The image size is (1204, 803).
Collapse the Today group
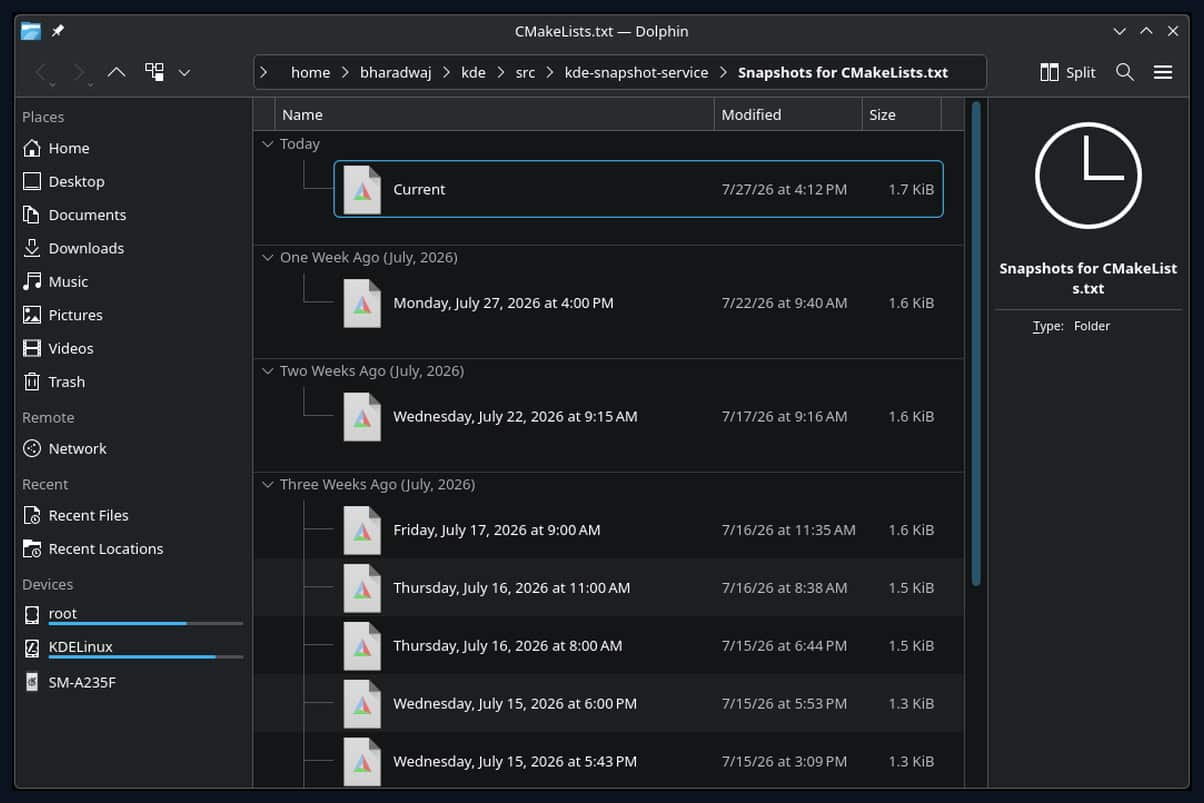(x=267, y=144)
